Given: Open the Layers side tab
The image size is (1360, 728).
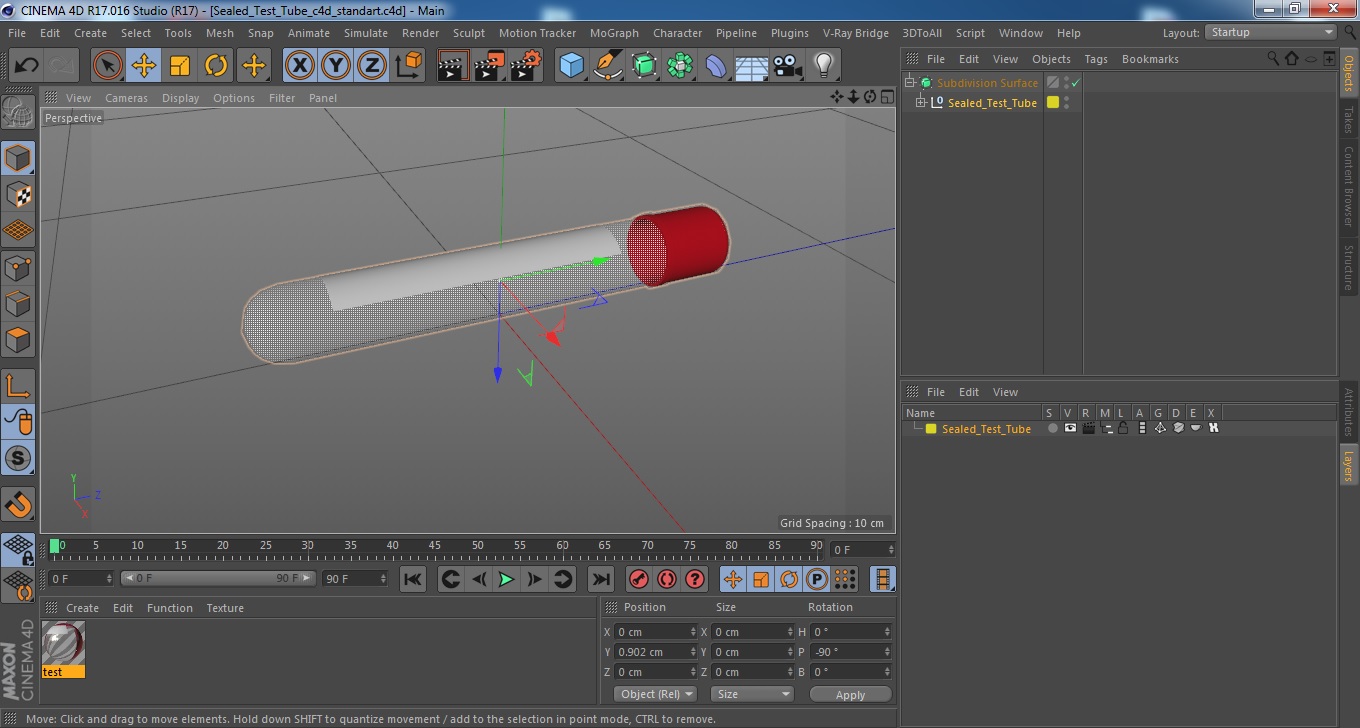Looking at the screenshot, I should pos(1349,465).
